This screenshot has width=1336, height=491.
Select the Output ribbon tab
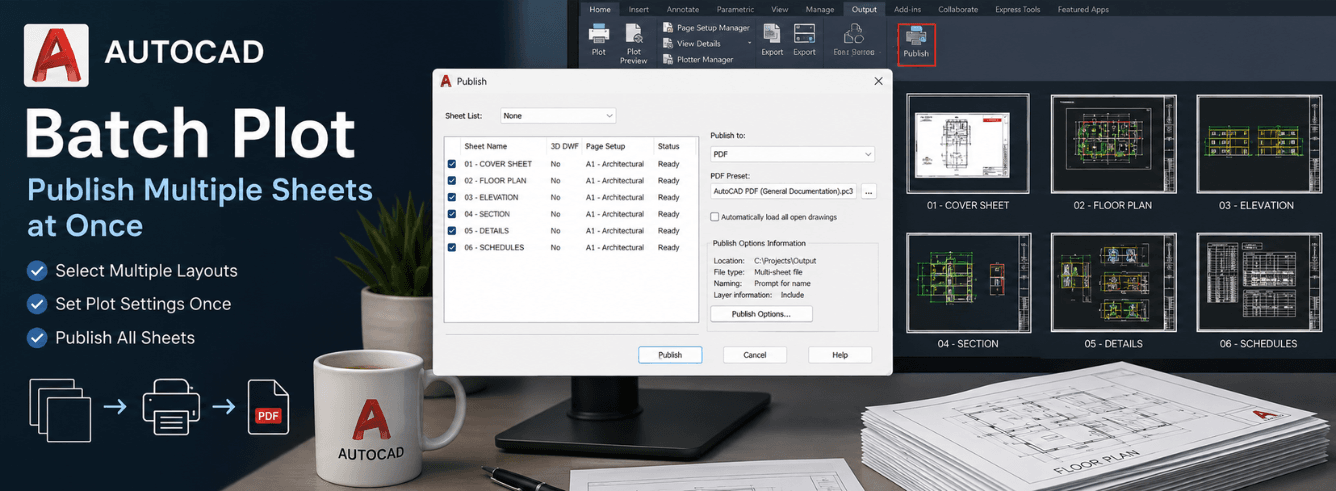863,10
